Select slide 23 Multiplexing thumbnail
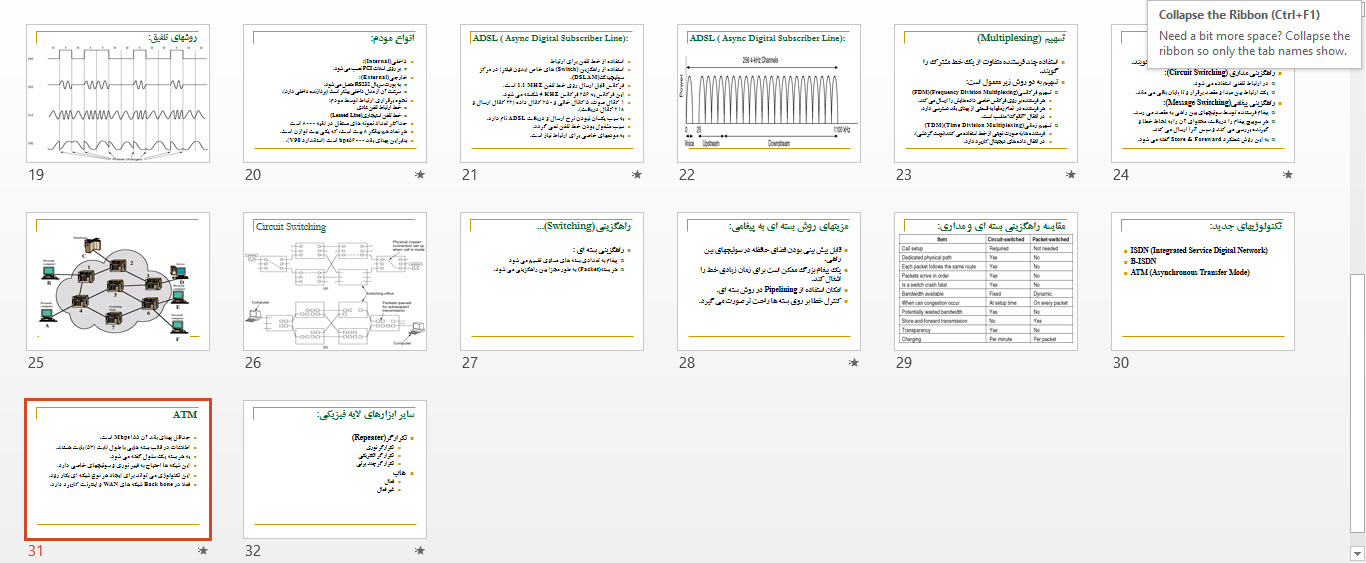This screenshot has height=563, width=1366. pyautogui.click(x=987, y=94)
